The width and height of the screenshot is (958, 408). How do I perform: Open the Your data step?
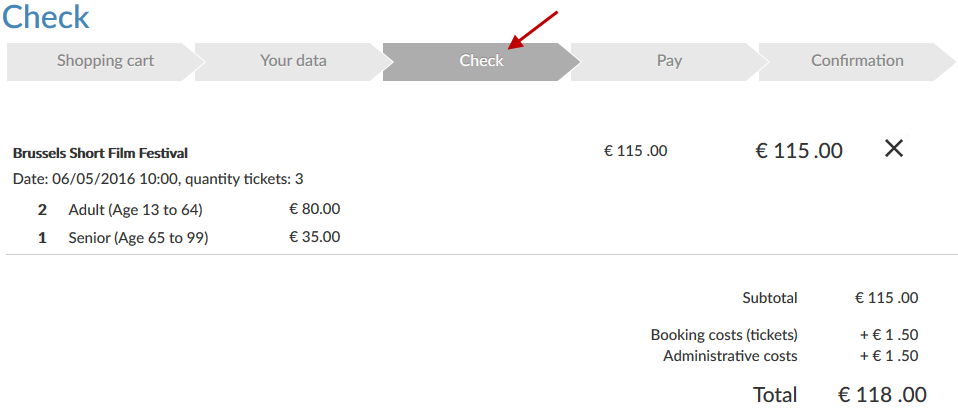coord(293,61)
